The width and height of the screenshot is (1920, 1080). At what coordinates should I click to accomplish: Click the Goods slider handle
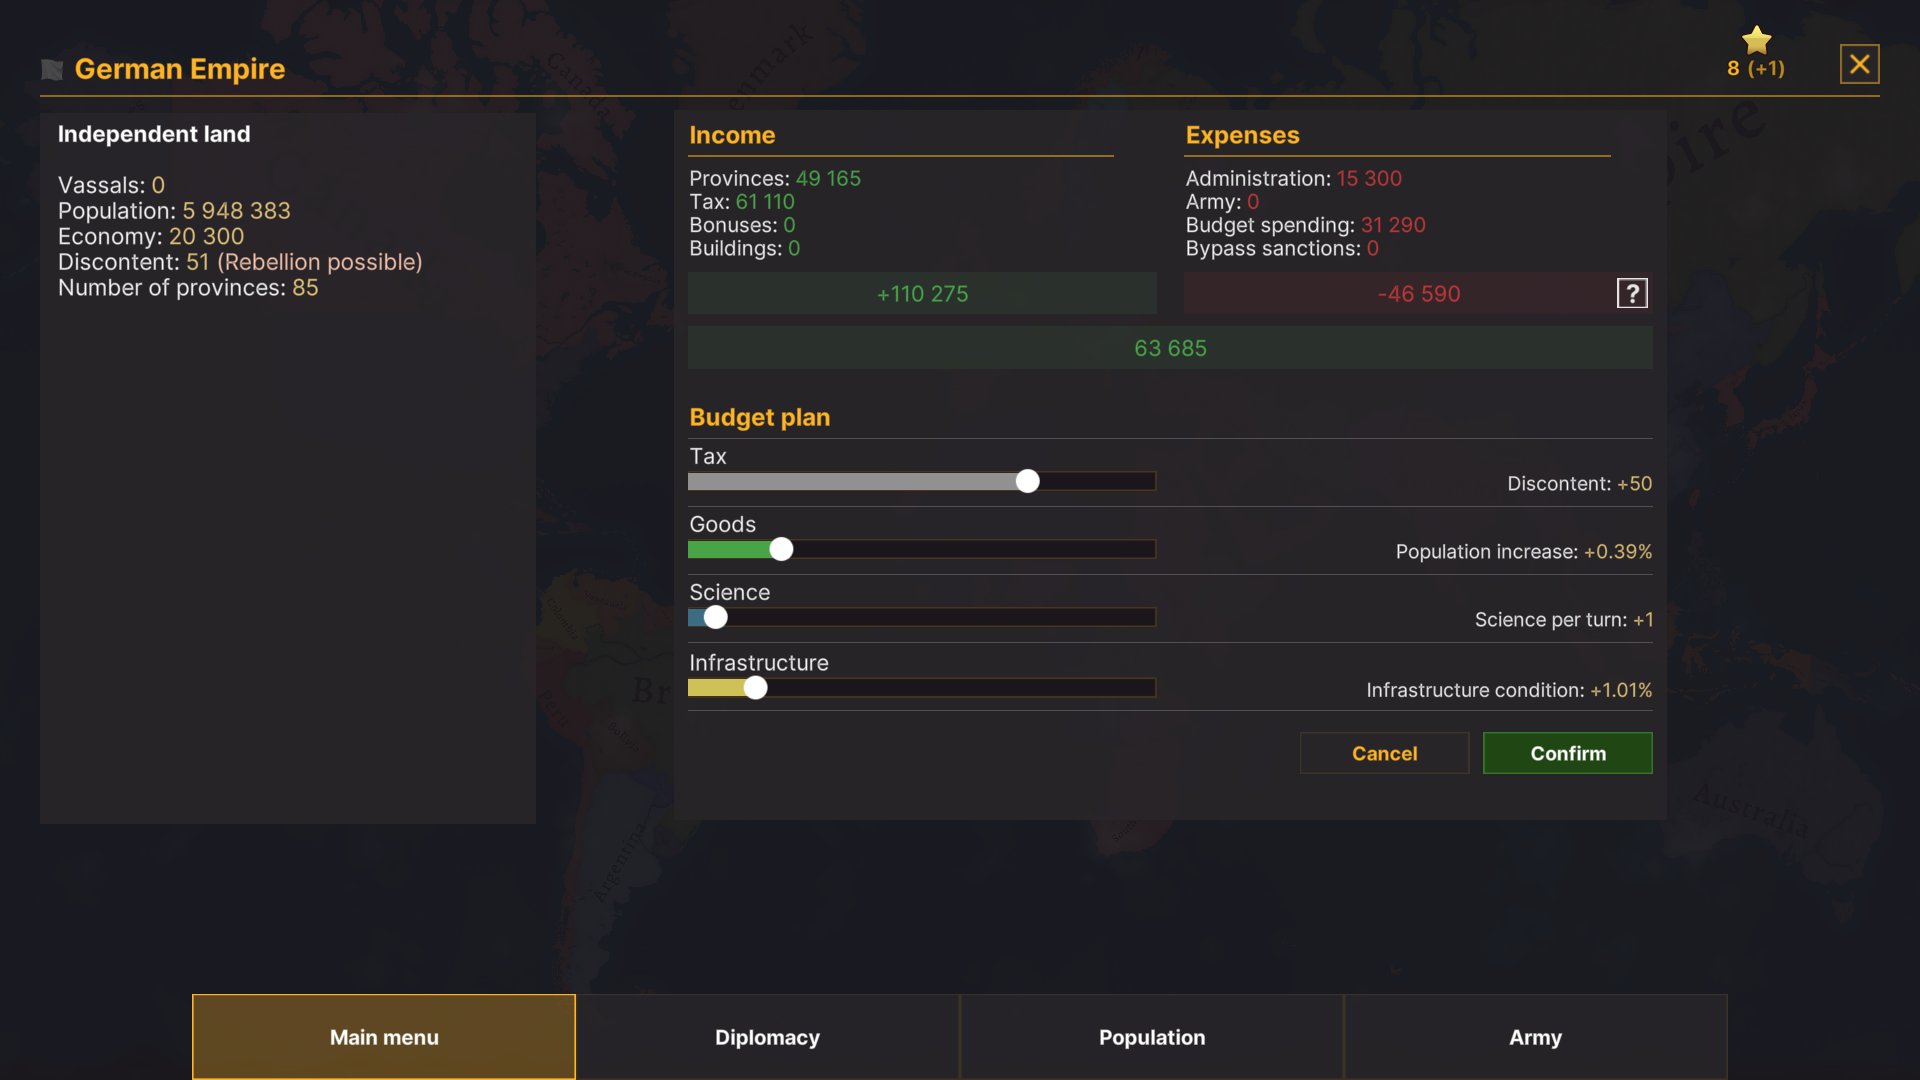[x=780, y=549]
